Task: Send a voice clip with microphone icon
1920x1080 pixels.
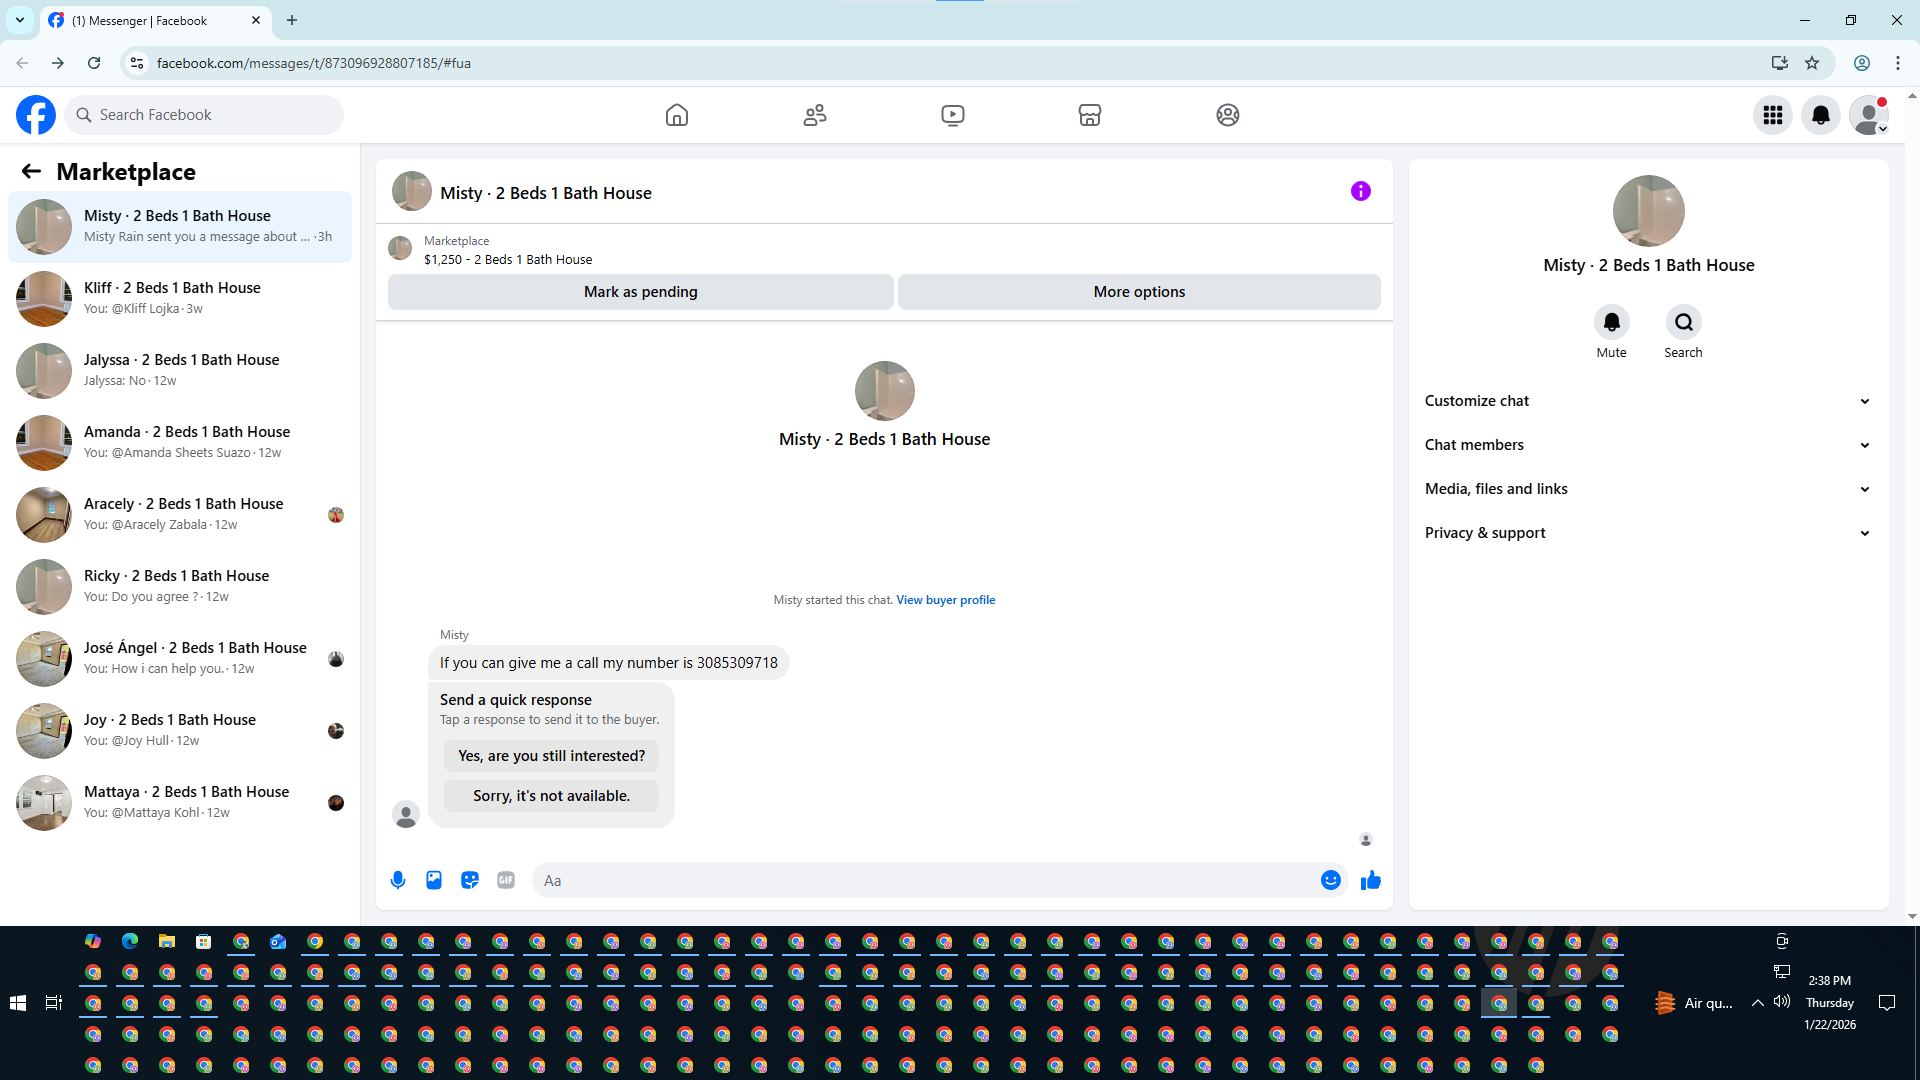Action: (x=398, y=880)
